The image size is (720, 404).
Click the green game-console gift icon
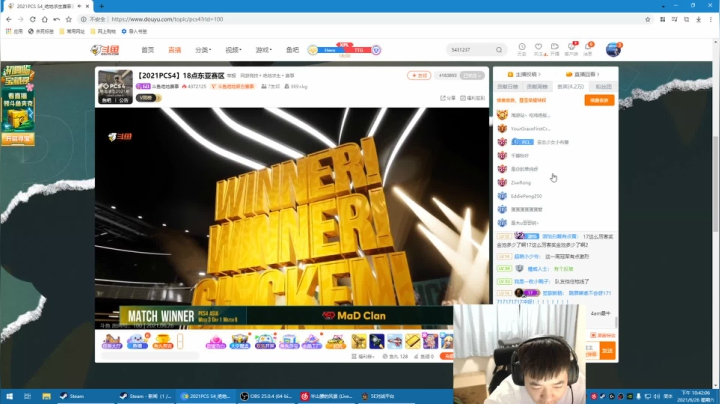coord(264,341)
